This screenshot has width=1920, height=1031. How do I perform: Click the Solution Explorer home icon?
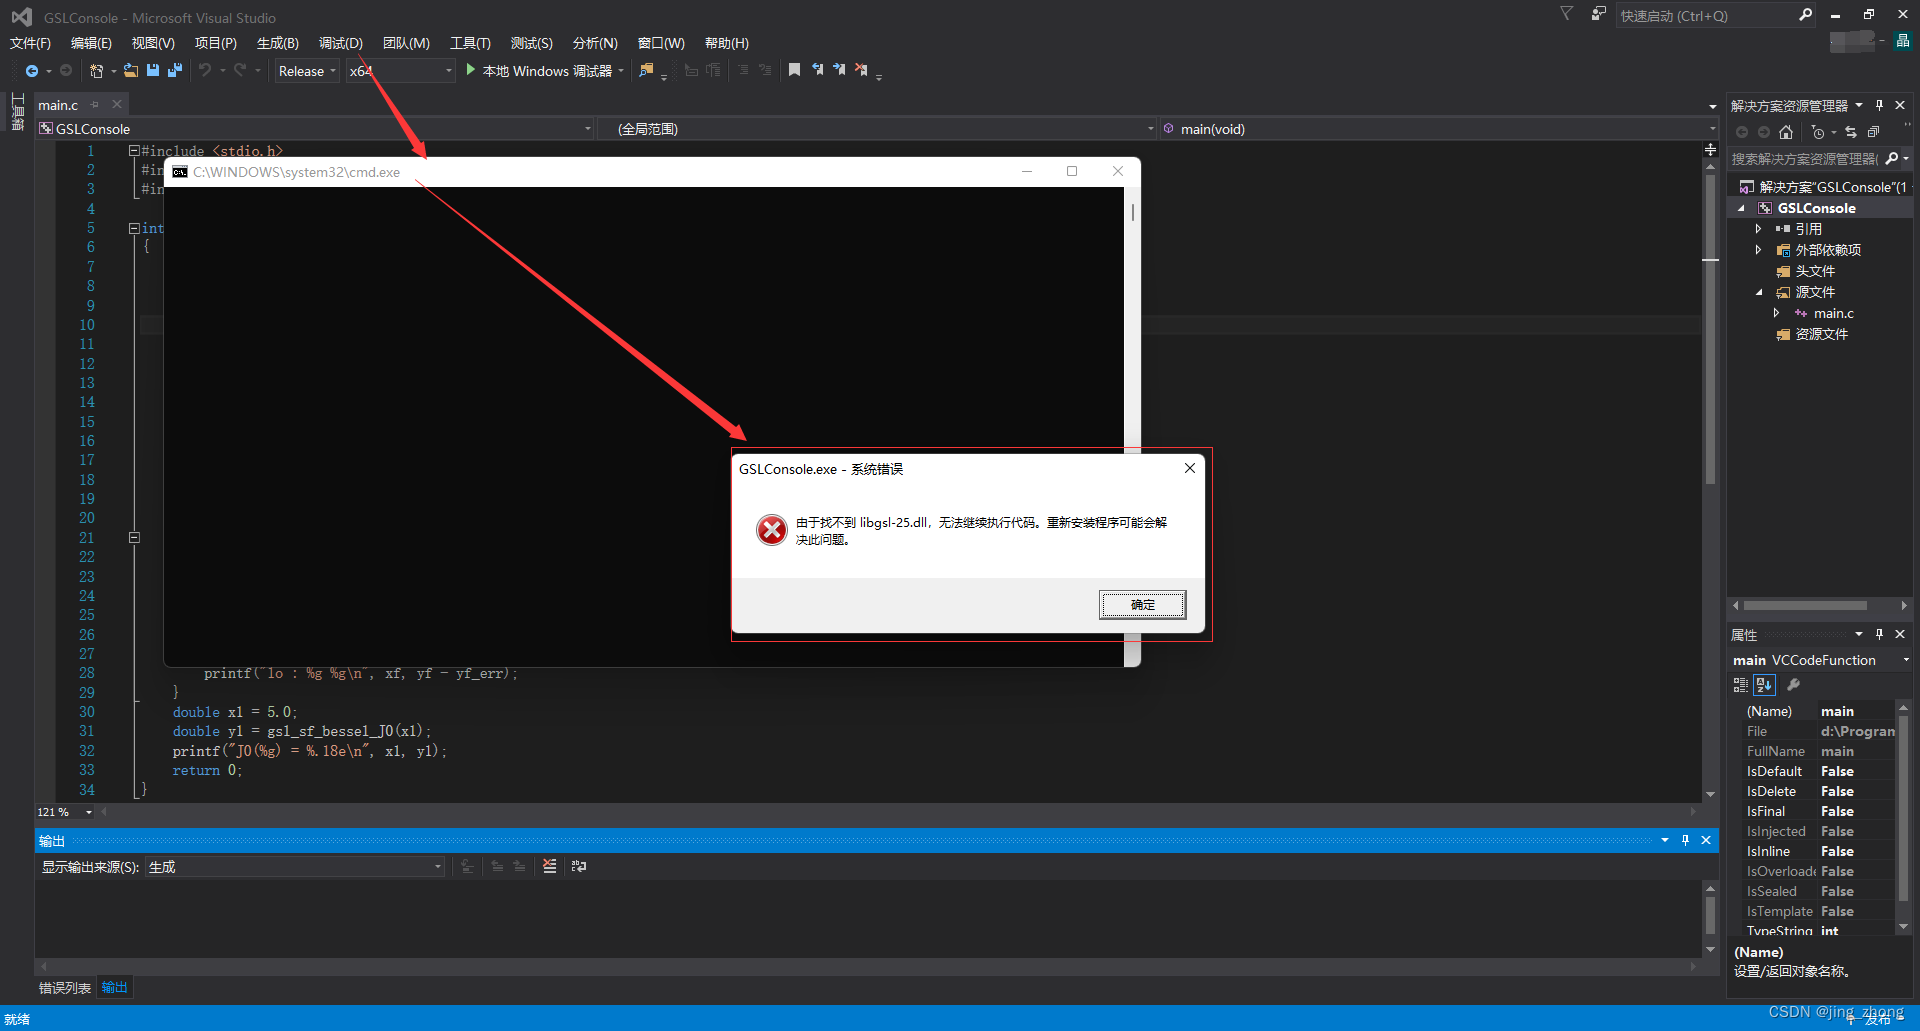click(1786, 132)
